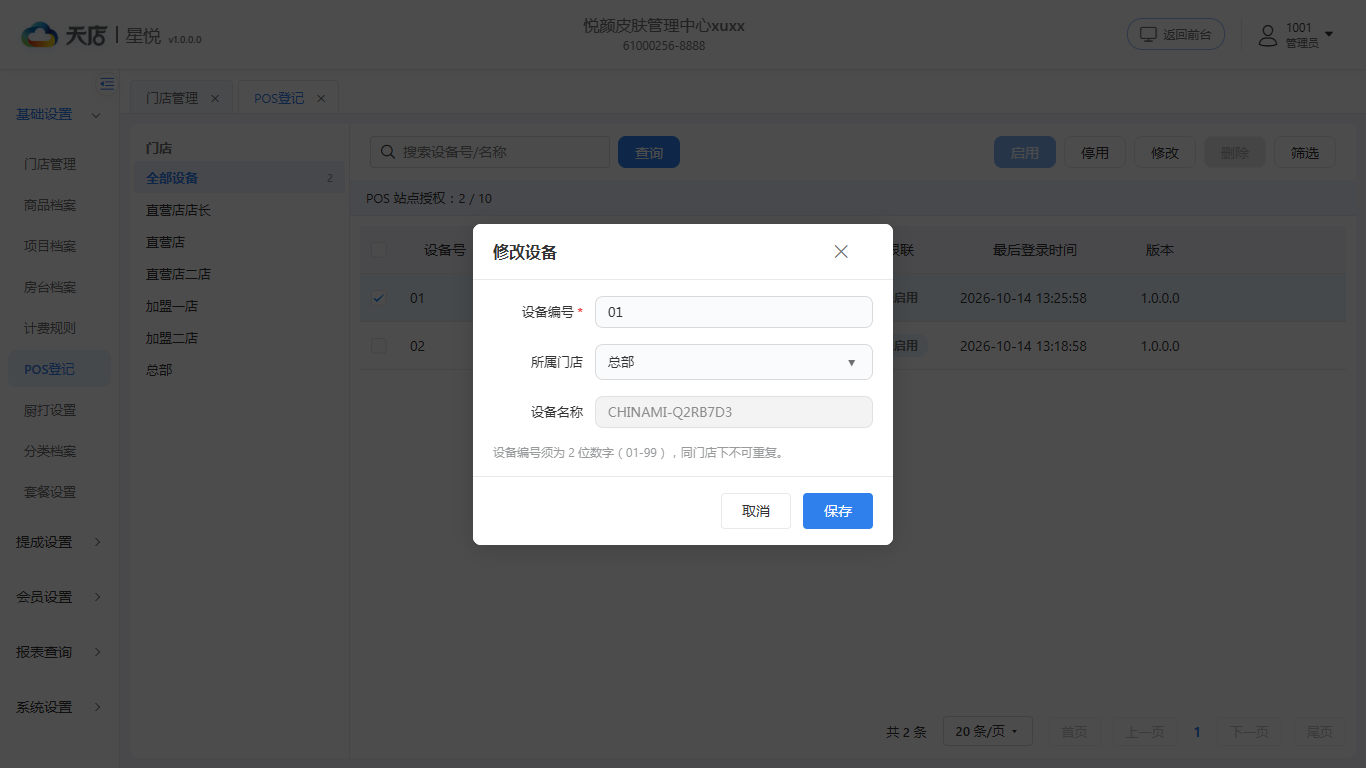Close the 修改设备 dialog with X icon
Screen dimensions: 1366x768
coord(841,252)
